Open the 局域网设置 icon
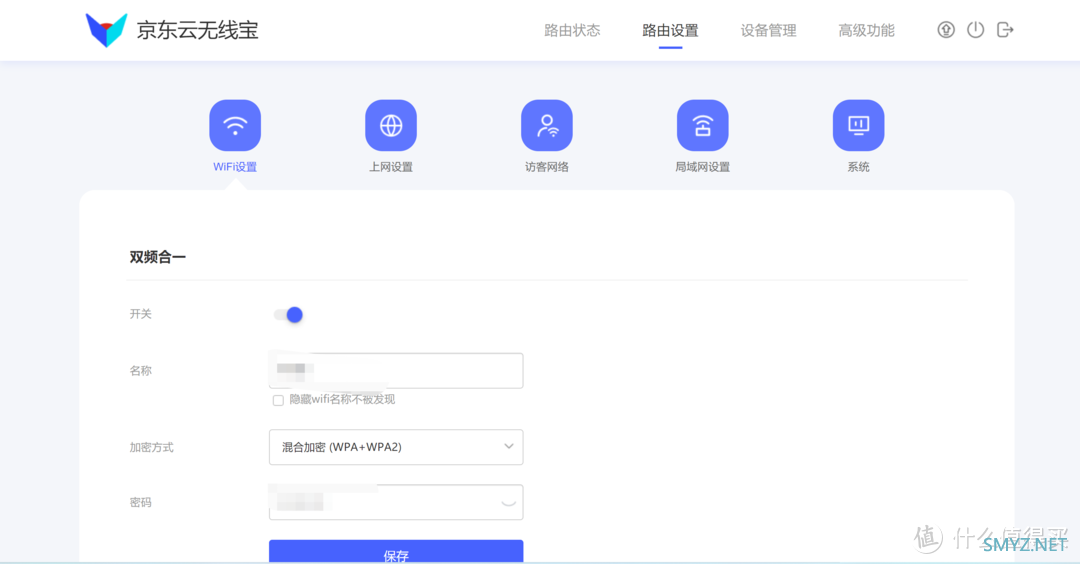 pos(703,125)
